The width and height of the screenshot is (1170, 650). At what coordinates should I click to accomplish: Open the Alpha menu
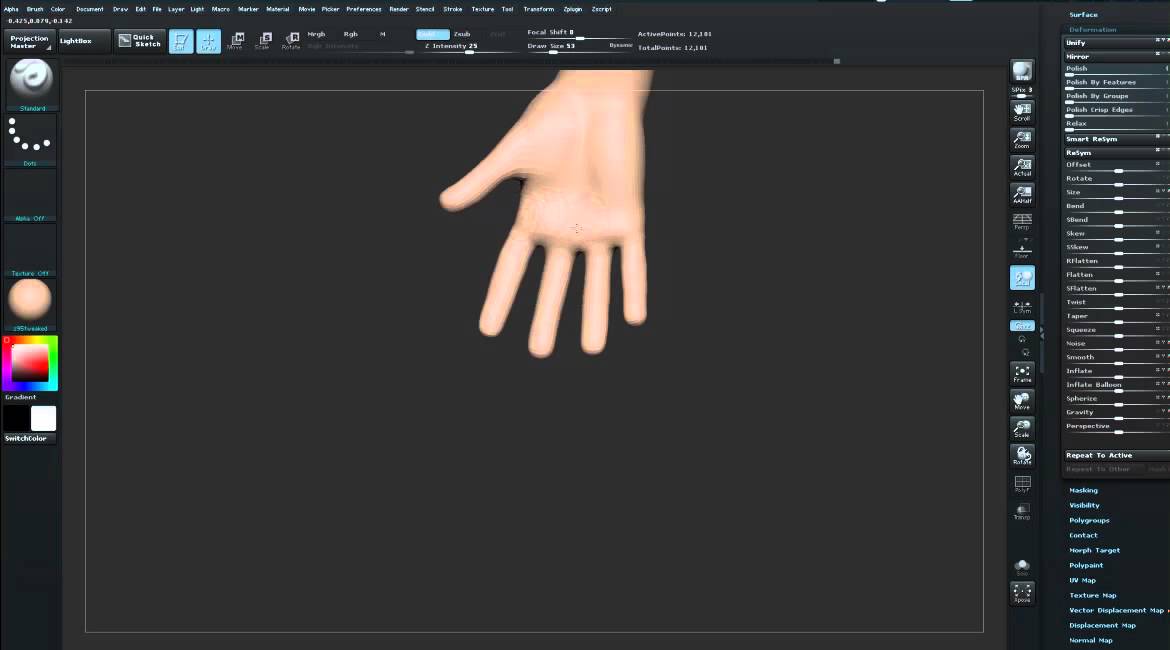pyautogui.click(x=11, y=9)
